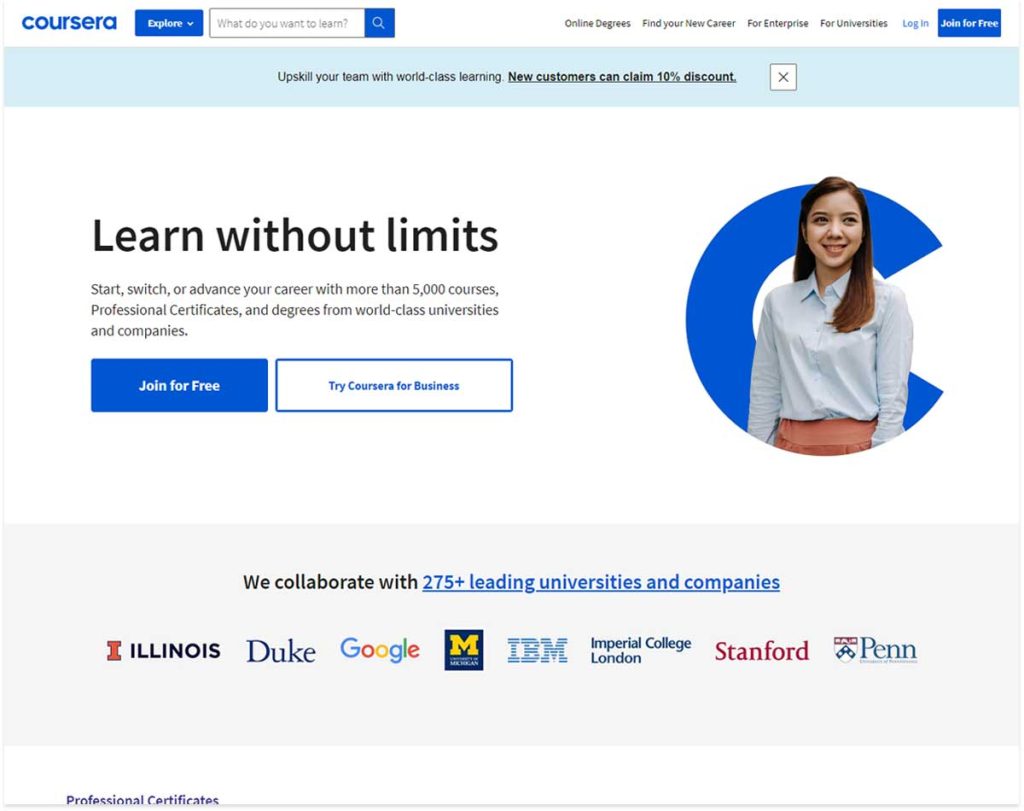Open the Google partner logo
The image size is (1024, 811).
[380, 650]
